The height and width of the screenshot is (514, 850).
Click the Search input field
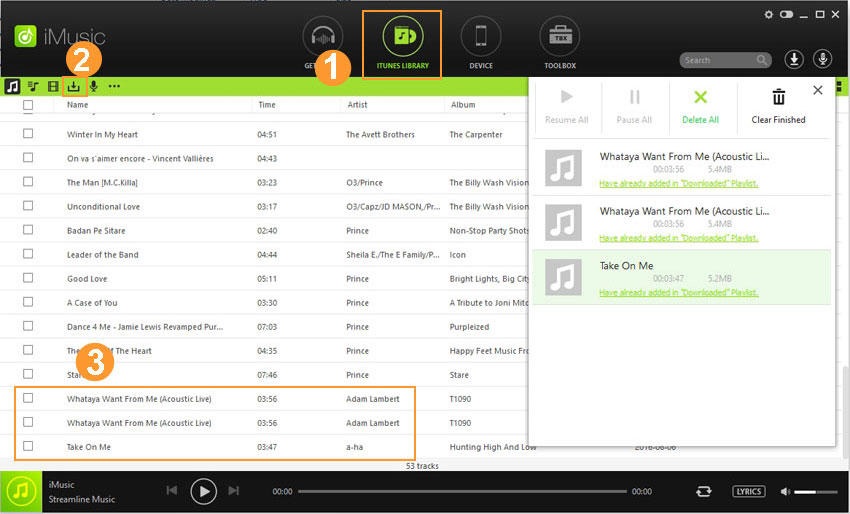(719, 60)
